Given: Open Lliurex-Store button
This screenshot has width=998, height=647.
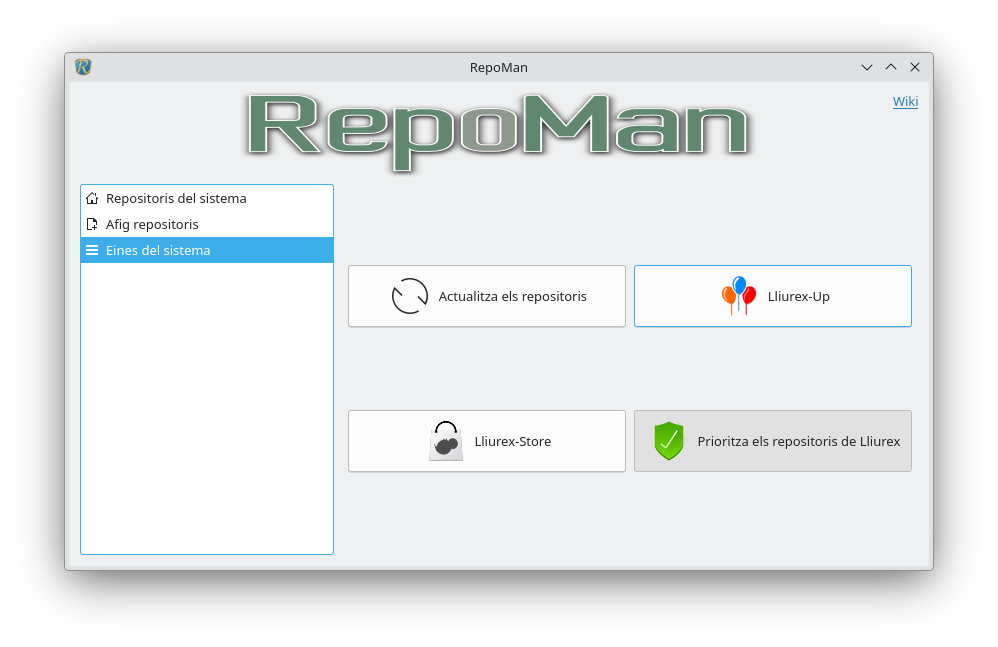Looking at the screenshot, I should tap(487, 441).
